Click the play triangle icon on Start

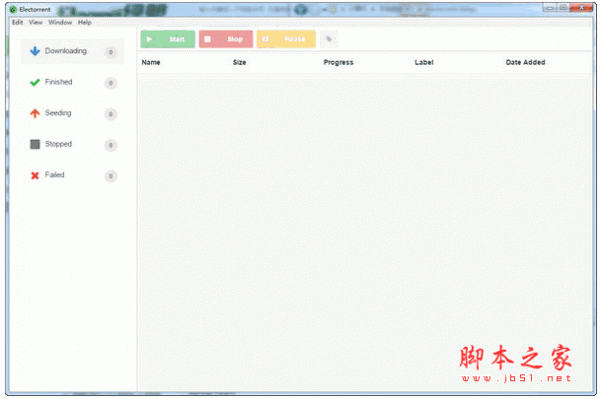click(x=149, y=39)
